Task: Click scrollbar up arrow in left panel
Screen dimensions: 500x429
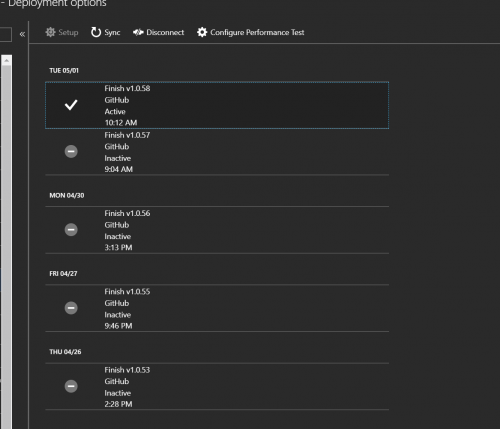Action: 6,60
